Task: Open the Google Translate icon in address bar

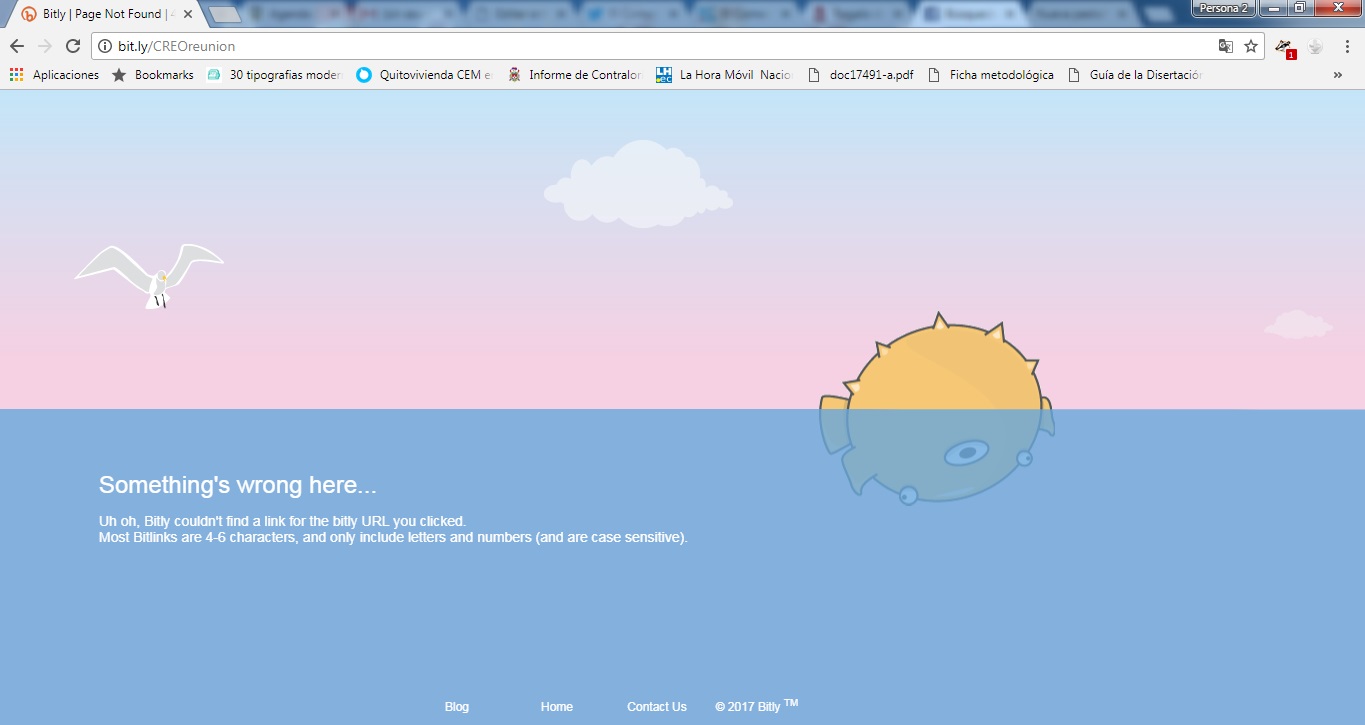Action: (1225, 46)
